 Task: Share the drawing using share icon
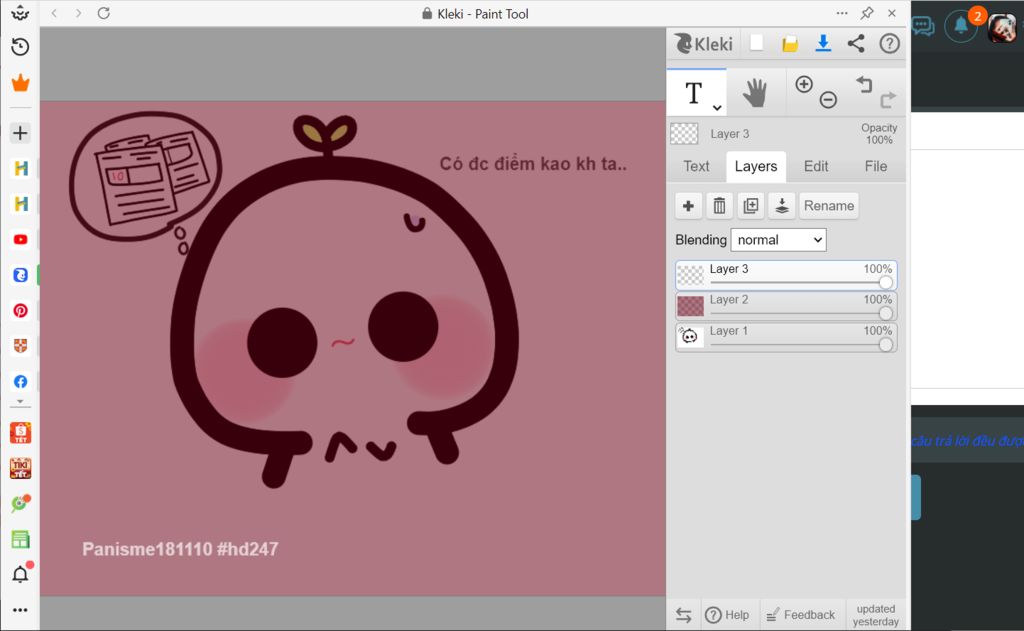(856, 44)
